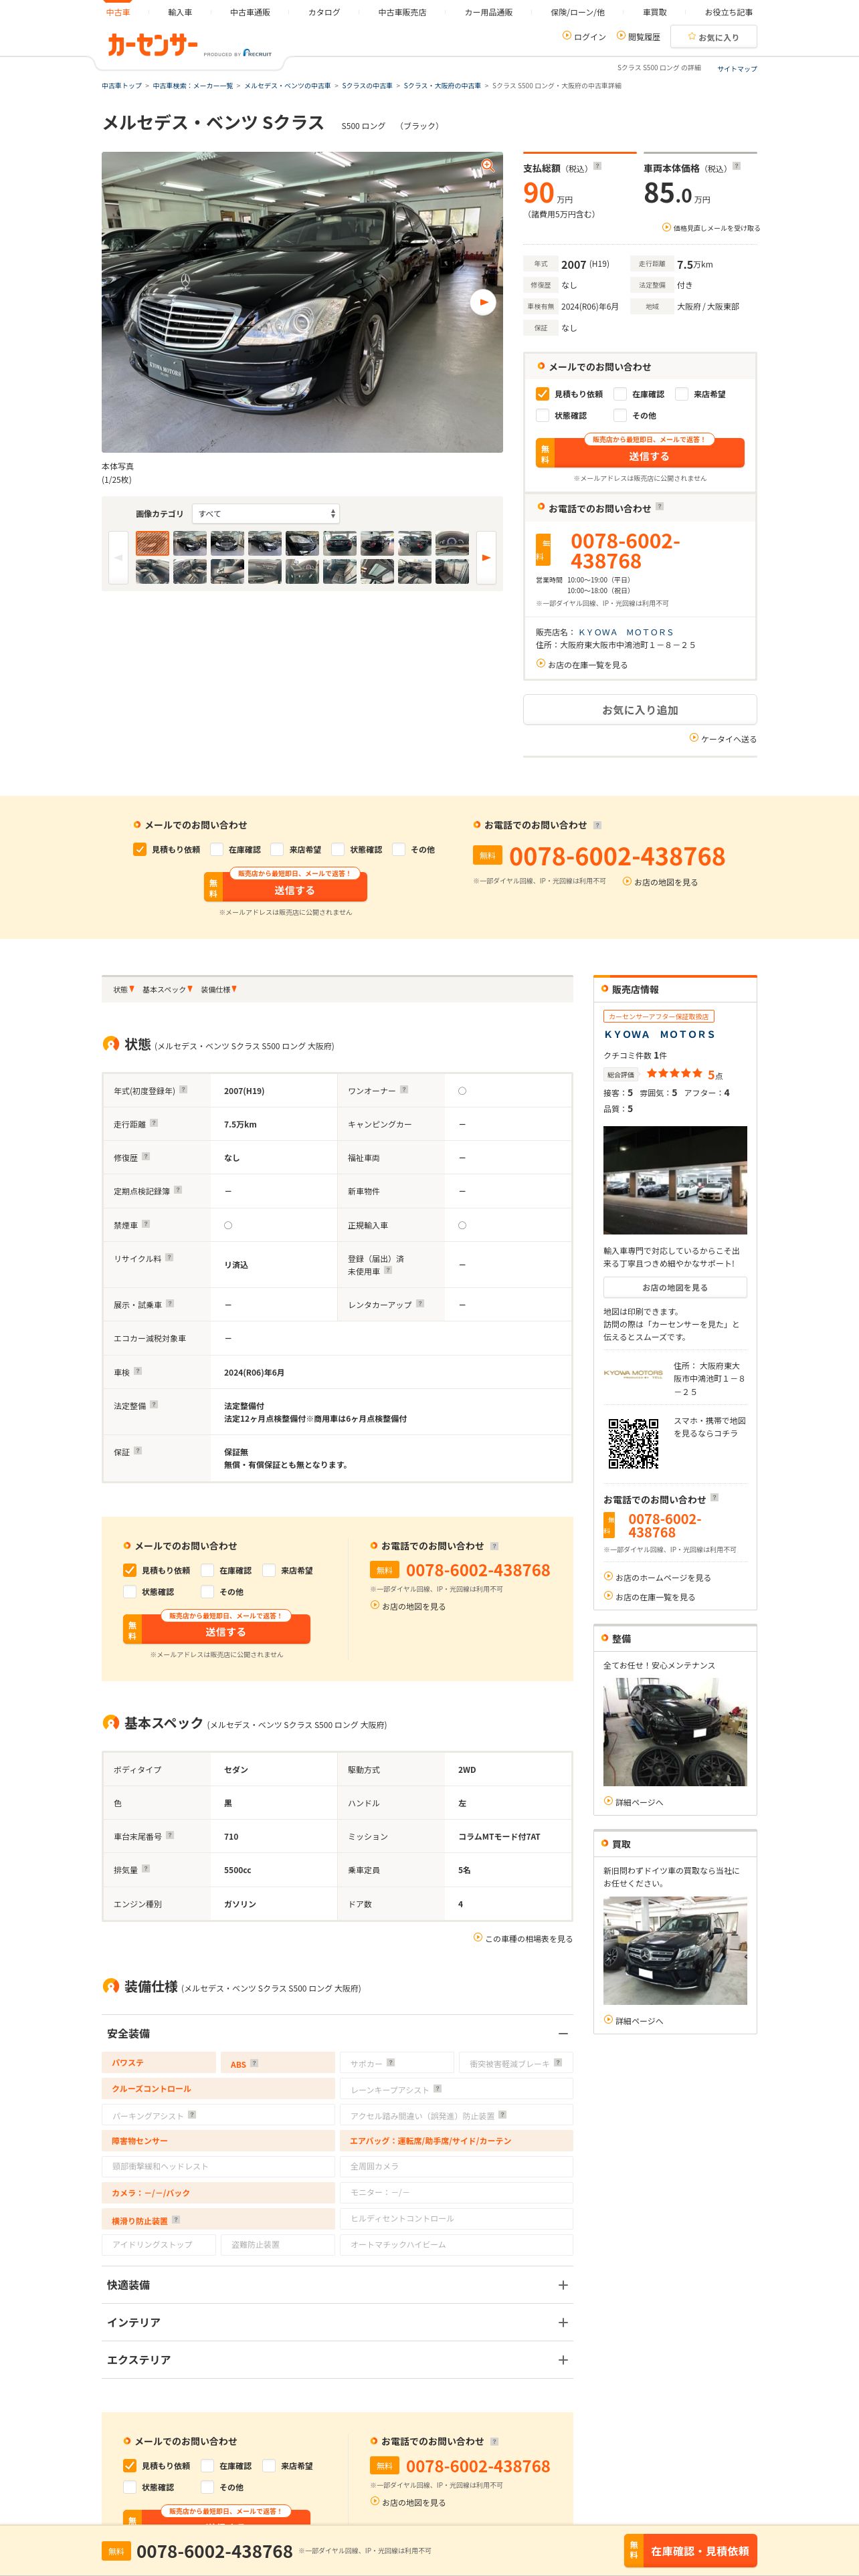Click help icon next to ABS

[254, 2062]
